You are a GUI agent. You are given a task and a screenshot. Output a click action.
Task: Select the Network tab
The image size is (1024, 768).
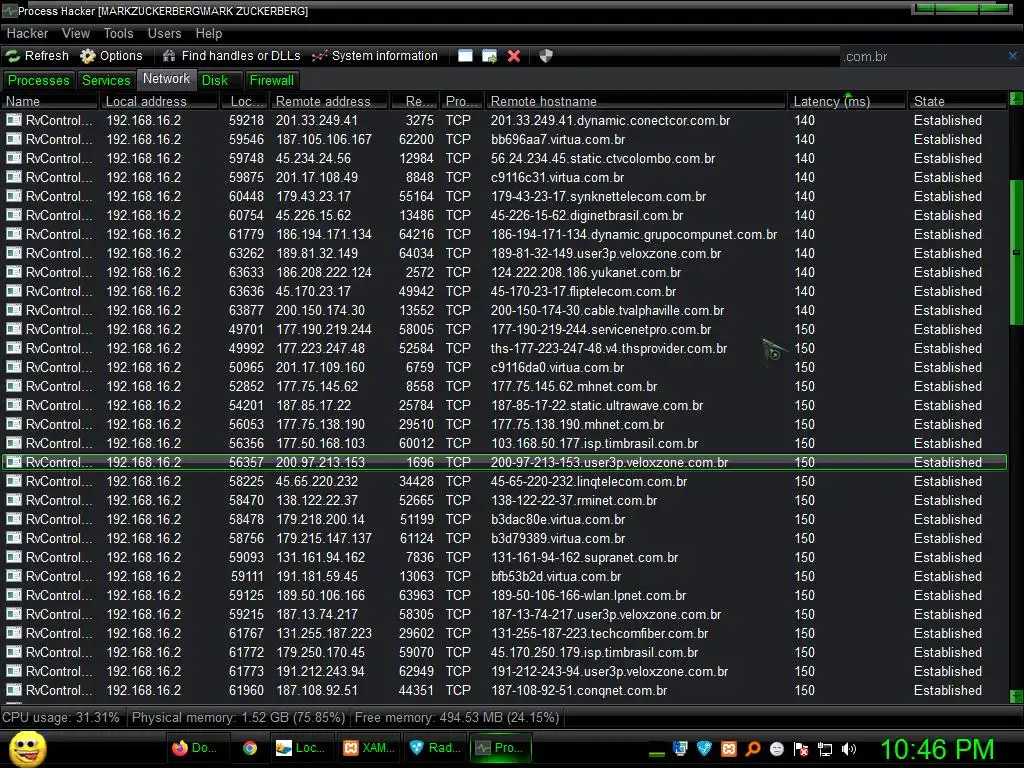tap(167, 79)
